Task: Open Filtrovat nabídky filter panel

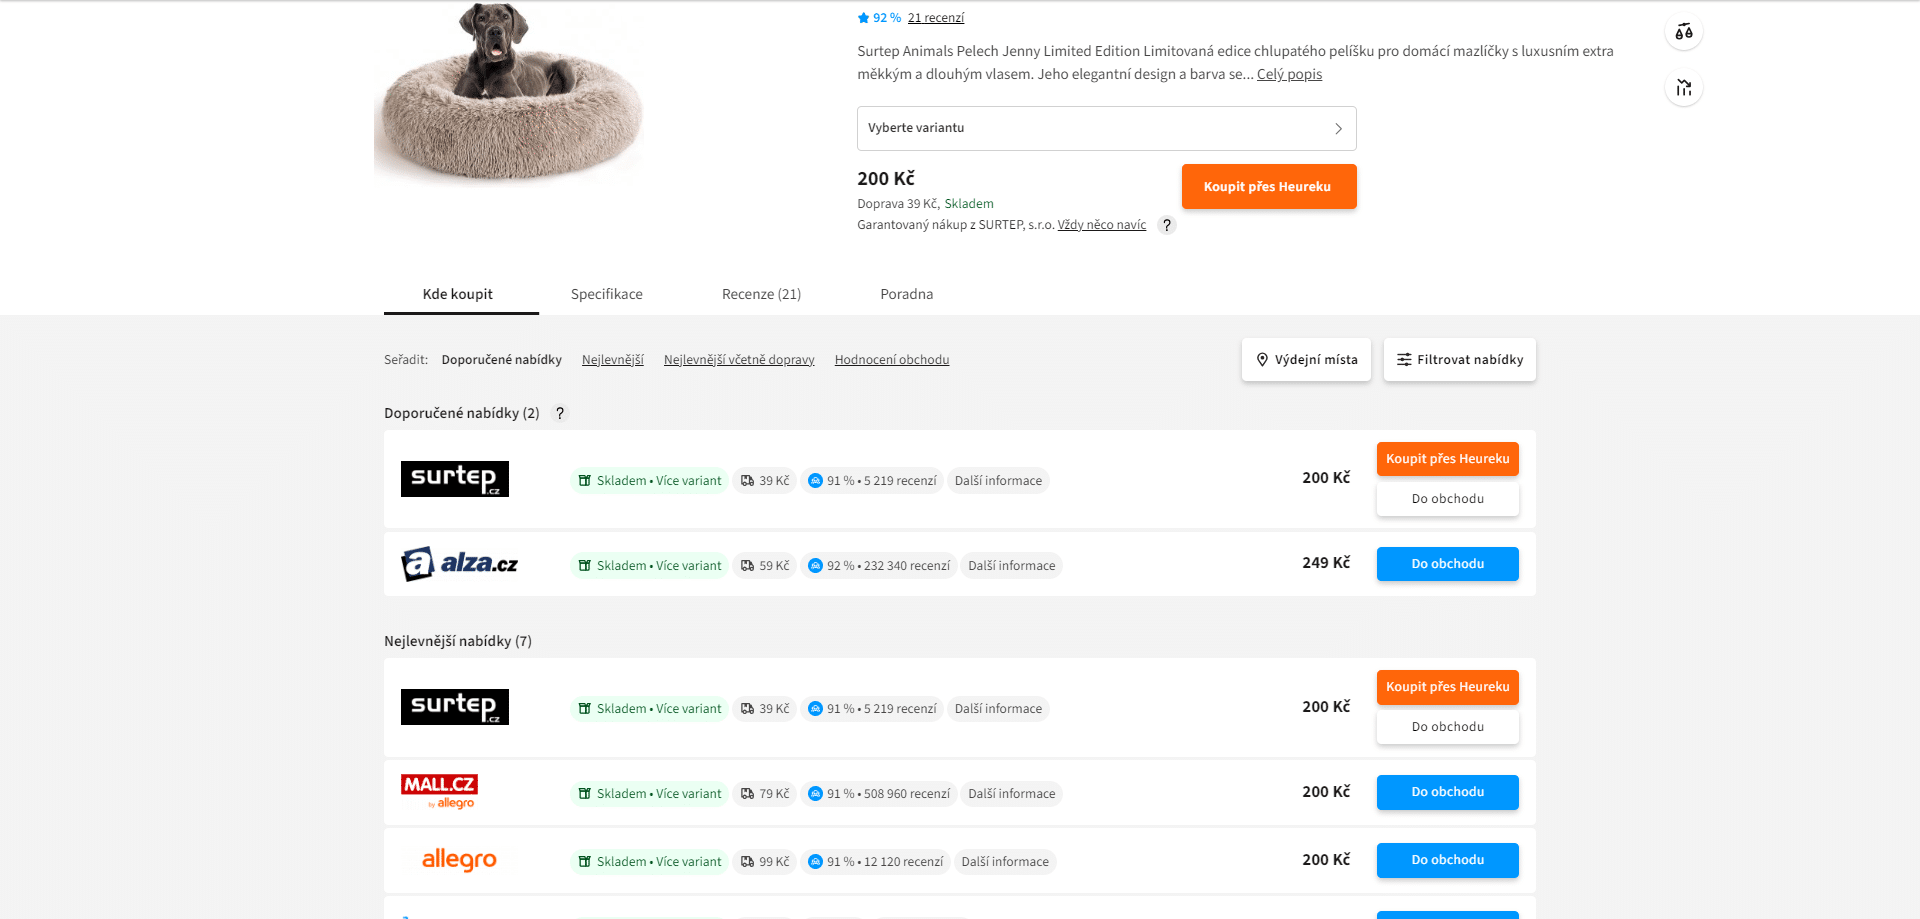Action: (x=1460, y=360)
